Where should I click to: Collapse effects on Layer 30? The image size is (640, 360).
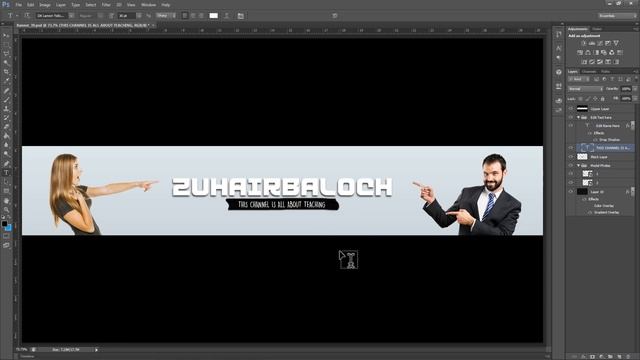[x=633, y=191]
